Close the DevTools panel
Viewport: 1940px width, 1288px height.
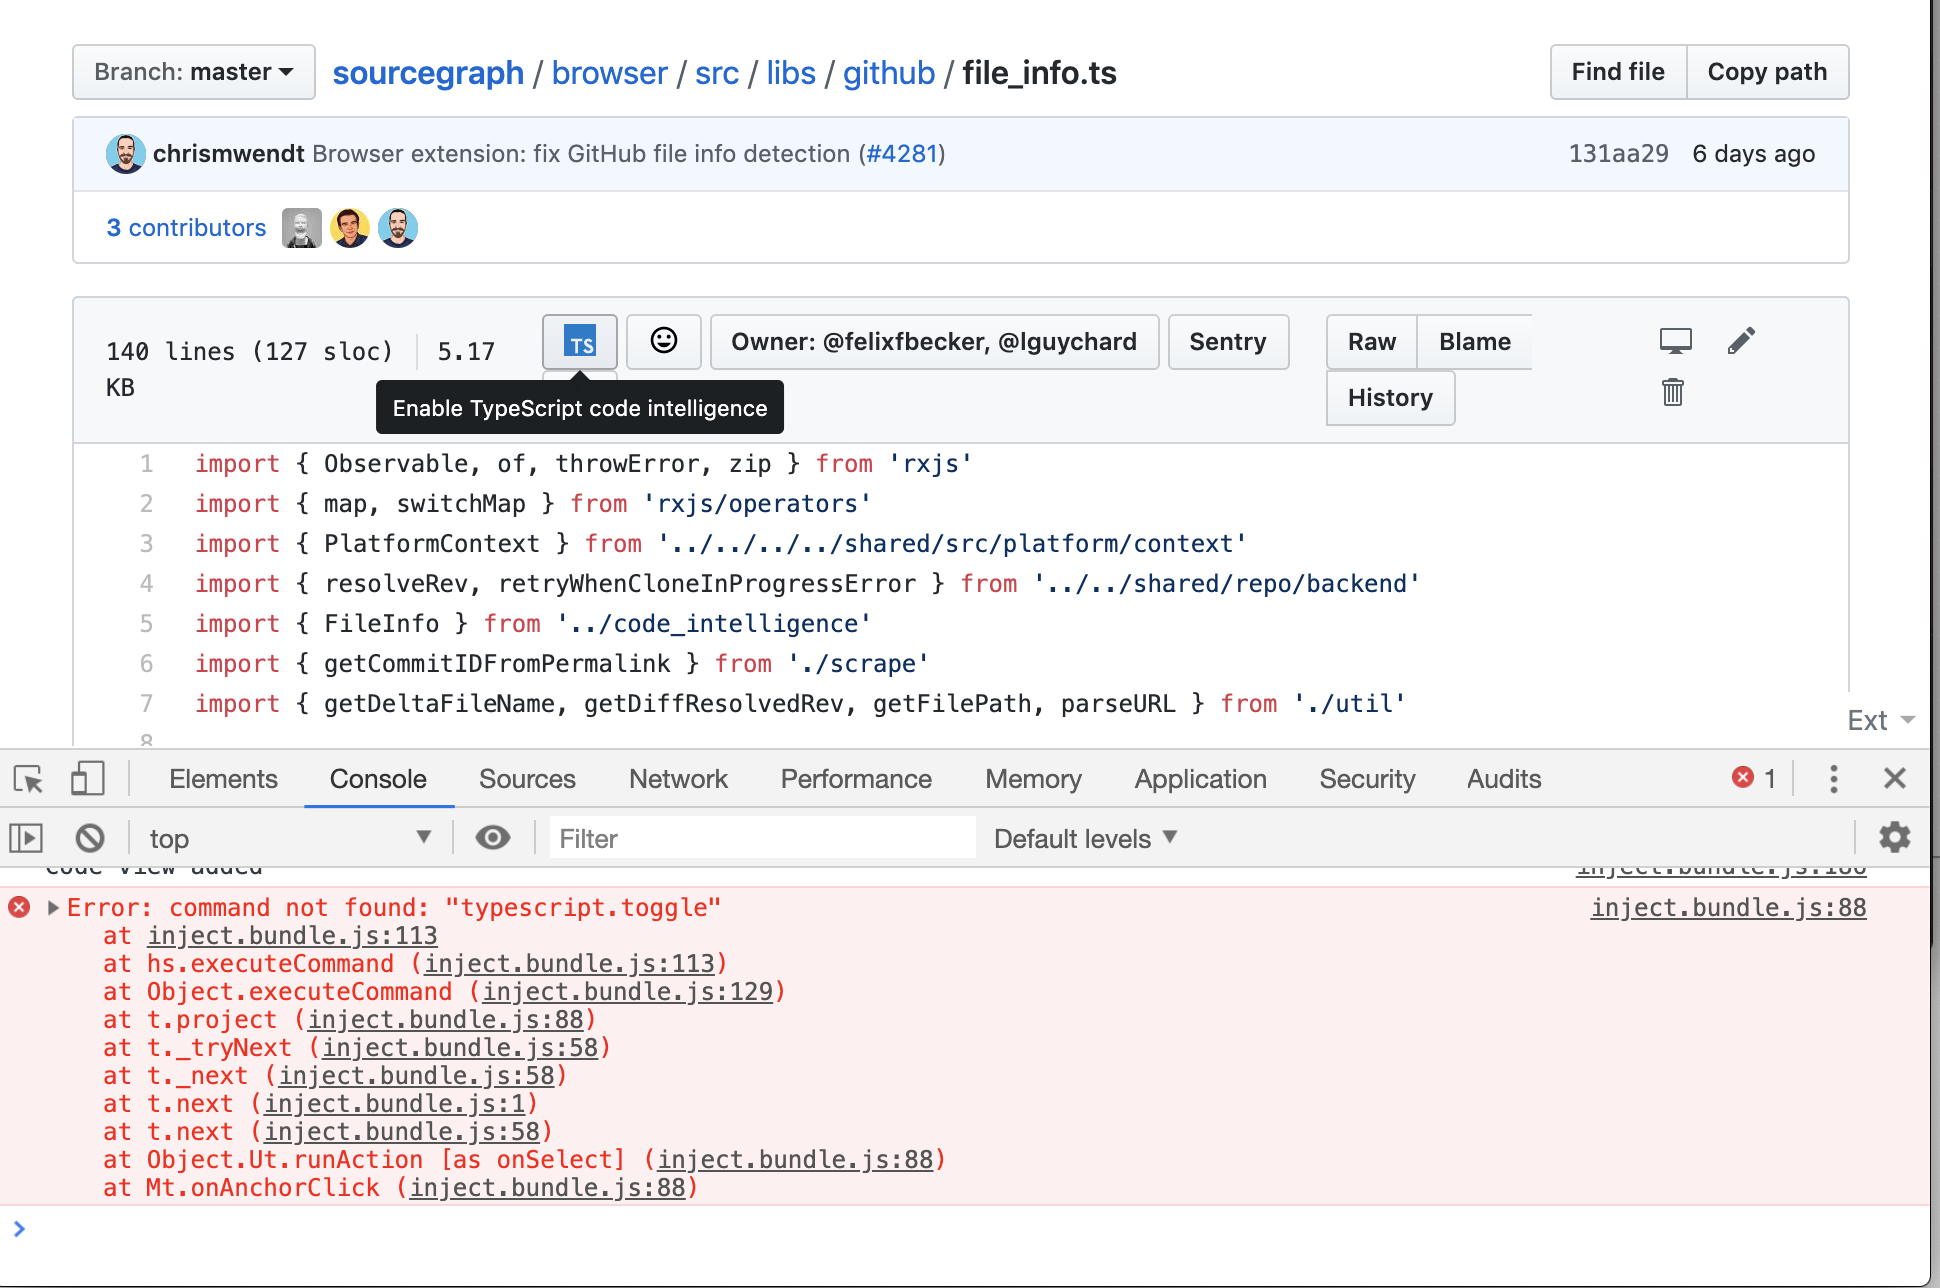[1894, 779]
